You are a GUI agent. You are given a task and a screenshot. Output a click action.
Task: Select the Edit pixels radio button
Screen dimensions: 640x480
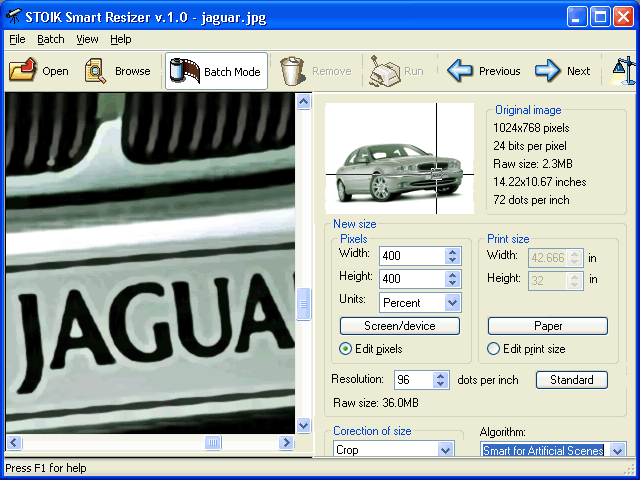pos(345,349)
